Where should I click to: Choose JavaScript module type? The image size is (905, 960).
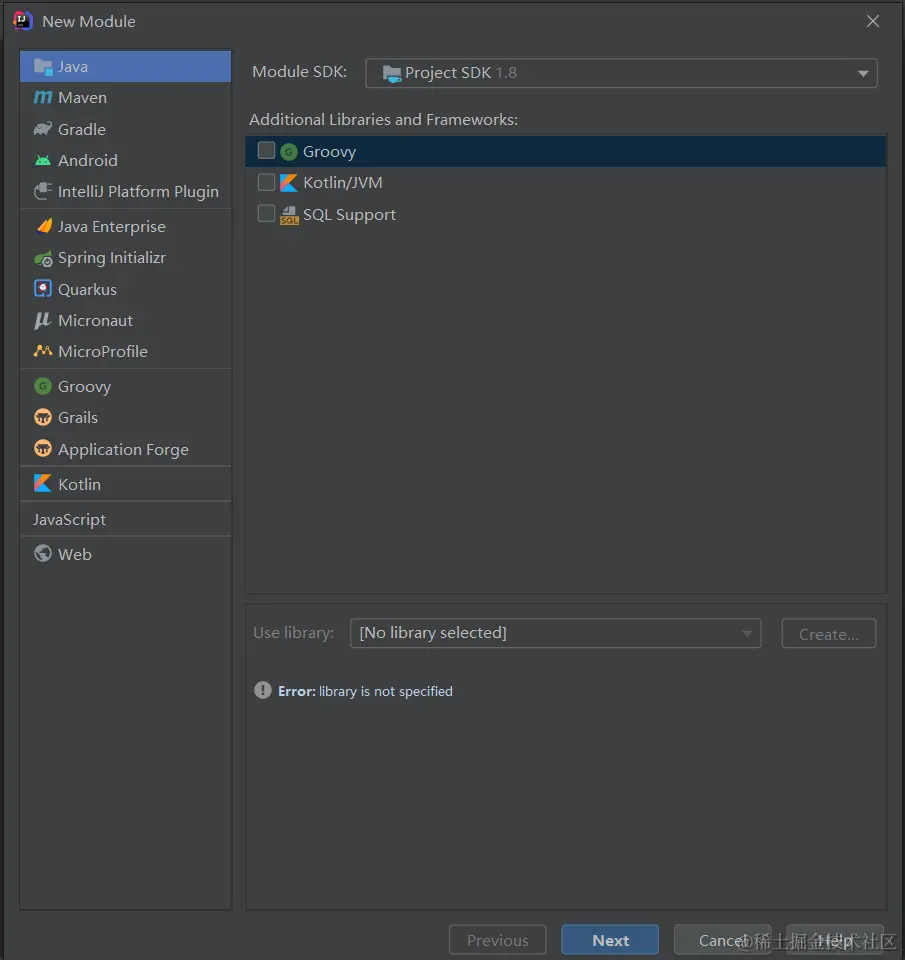coord(126,519)
